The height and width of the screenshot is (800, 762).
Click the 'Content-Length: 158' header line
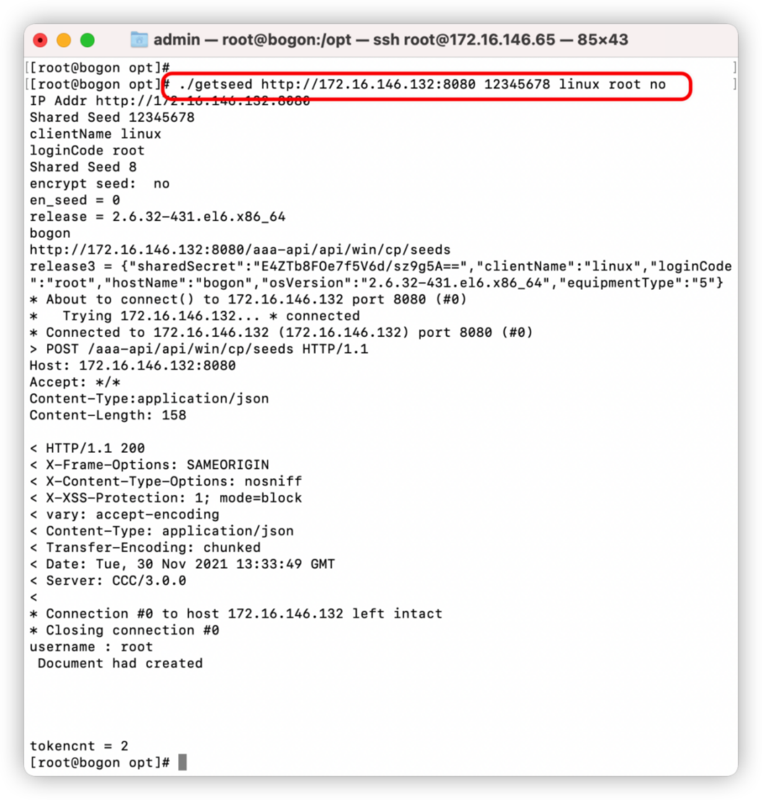(108, 415)
